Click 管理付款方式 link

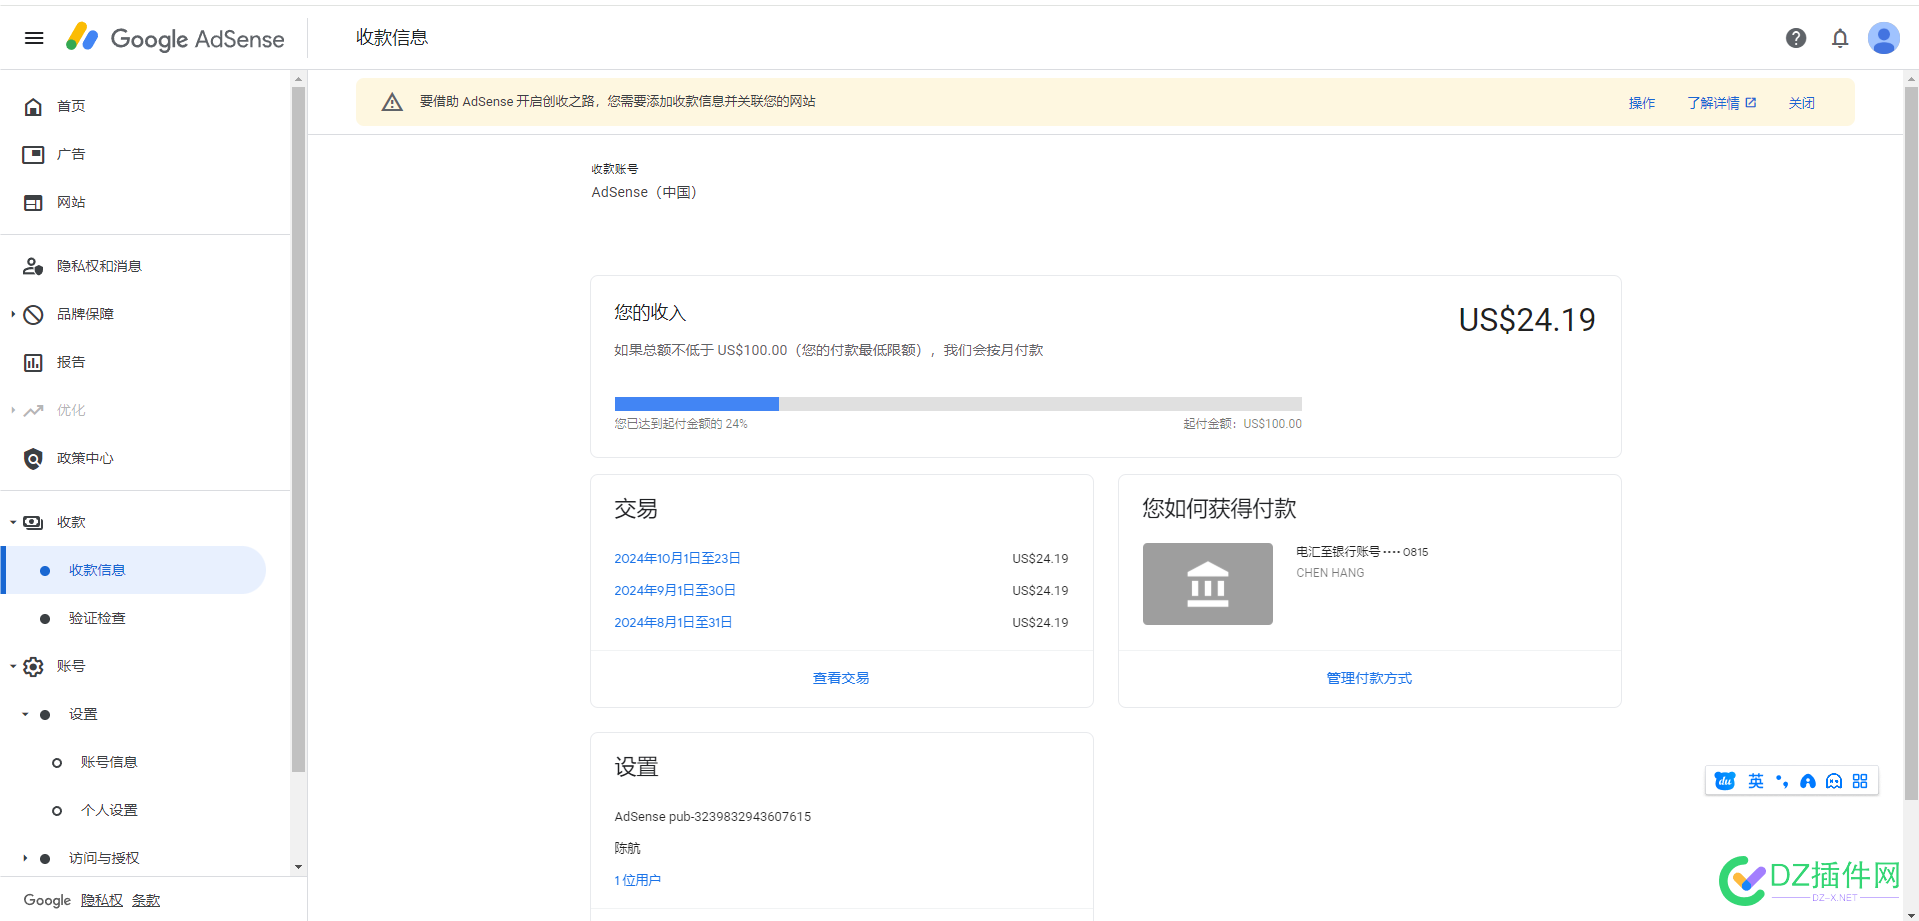point(1369,678)
